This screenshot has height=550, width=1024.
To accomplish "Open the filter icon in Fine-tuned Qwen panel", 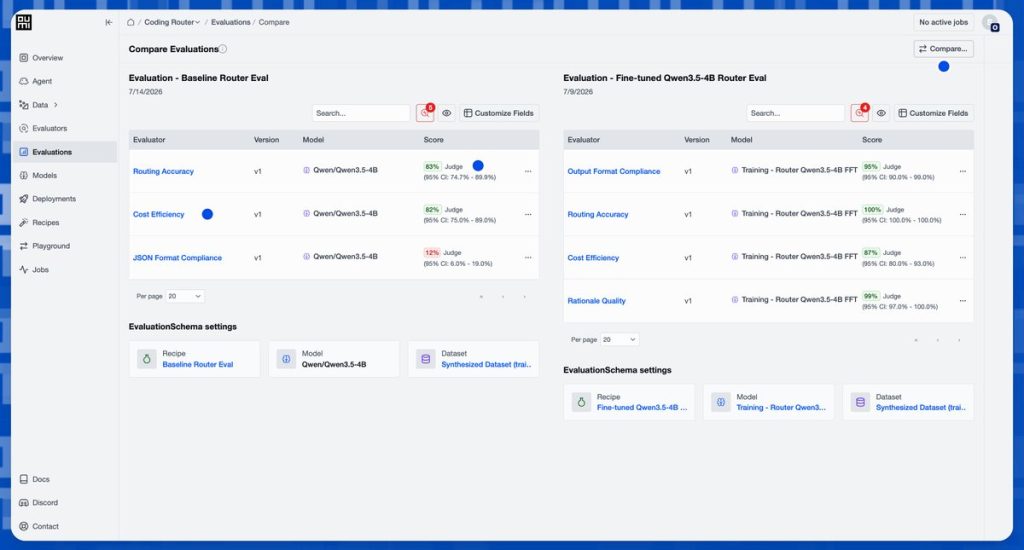I will click(859, 113).
